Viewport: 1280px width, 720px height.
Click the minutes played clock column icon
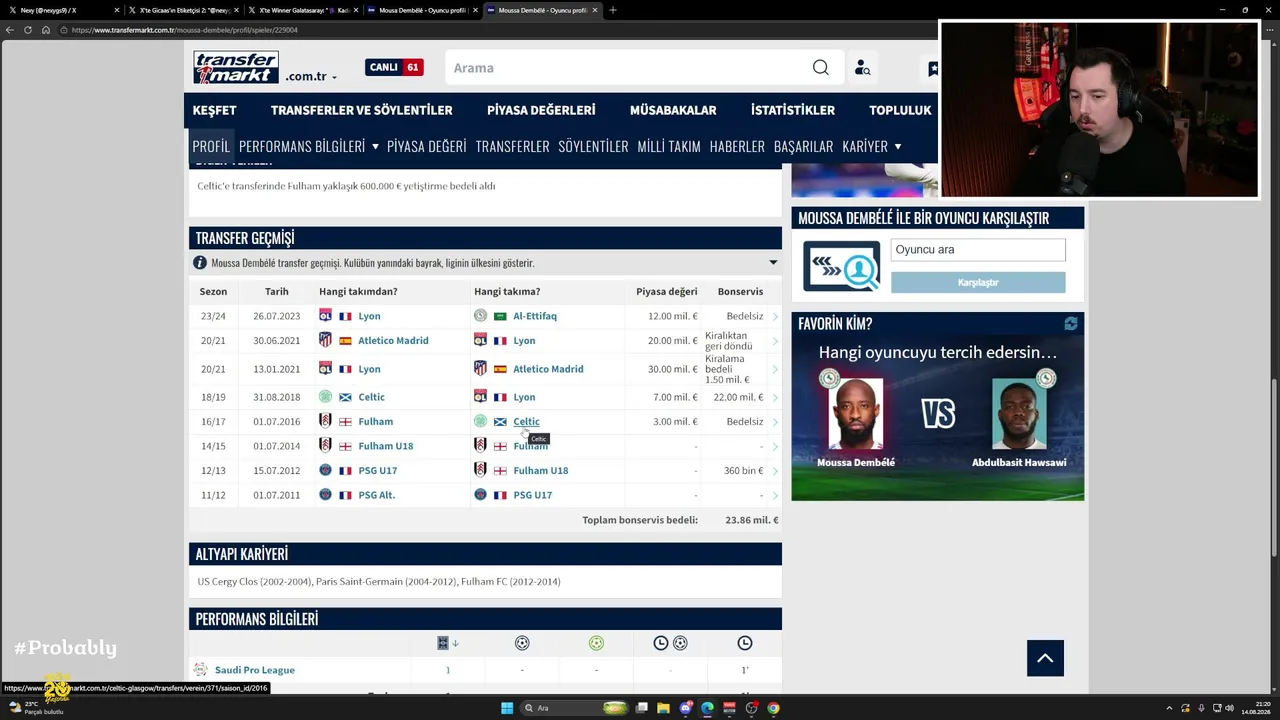[x=745, y=643]
